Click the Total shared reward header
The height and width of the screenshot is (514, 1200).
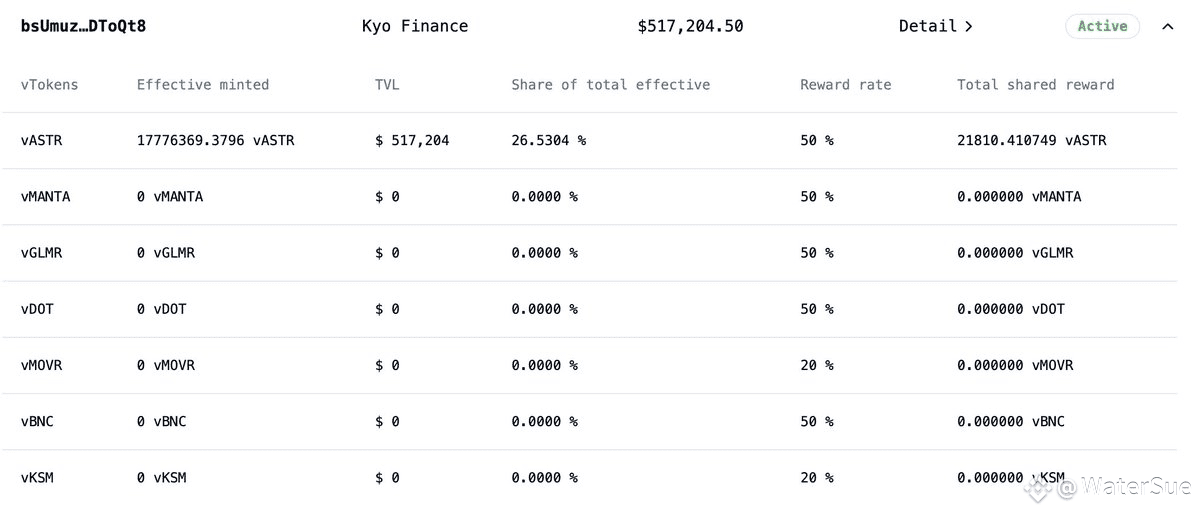[x=1035, y=85]
